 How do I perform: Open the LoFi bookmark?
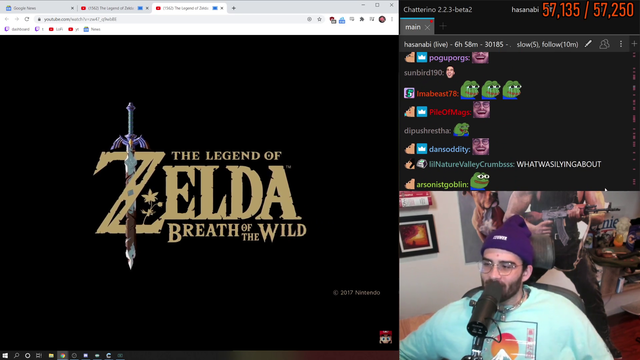tap(56, 29)
